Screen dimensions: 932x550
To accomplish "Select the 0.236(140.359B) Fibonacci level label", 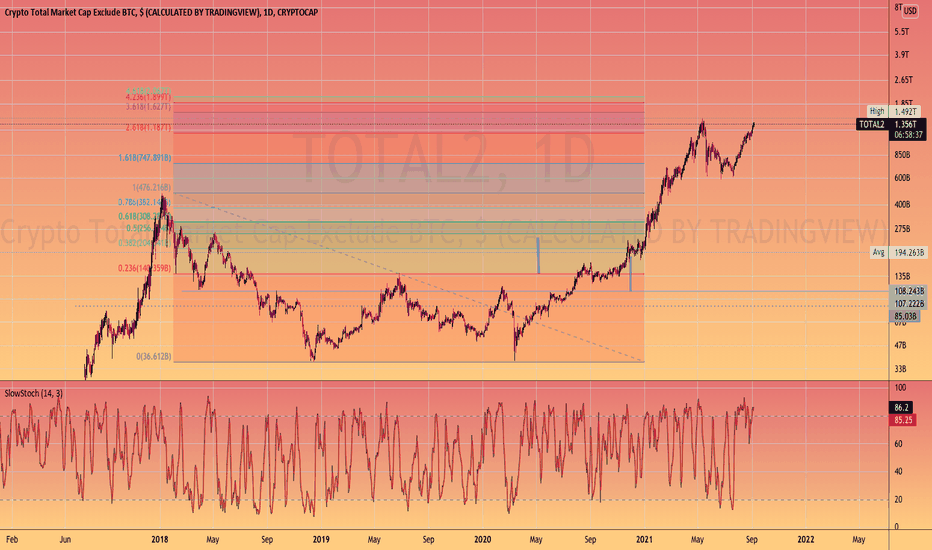I will (144, 268).
